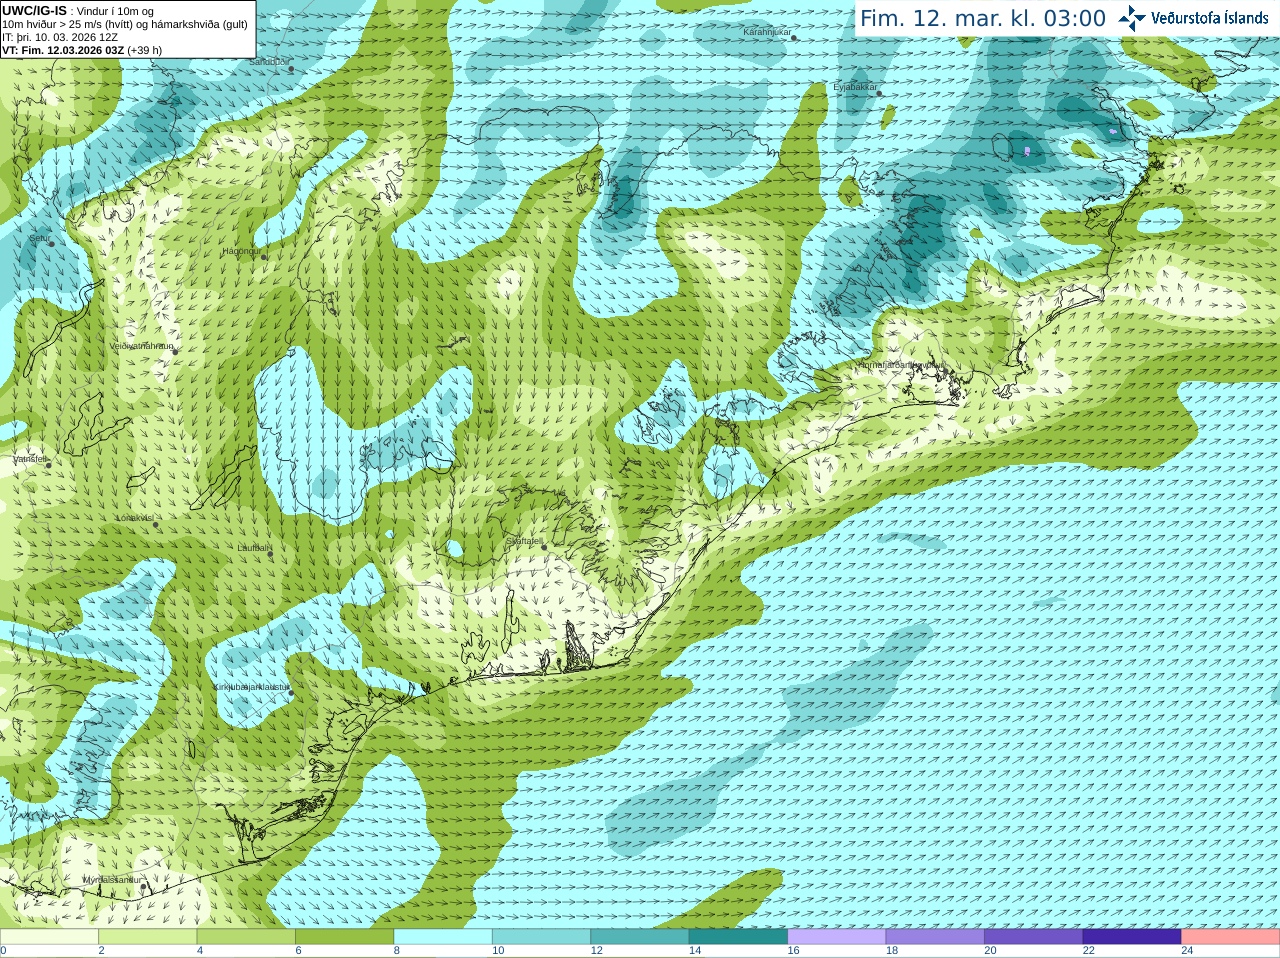1280x958 pixels.
Task: Select the Setur station marker
Action: (x=52, y=243)
